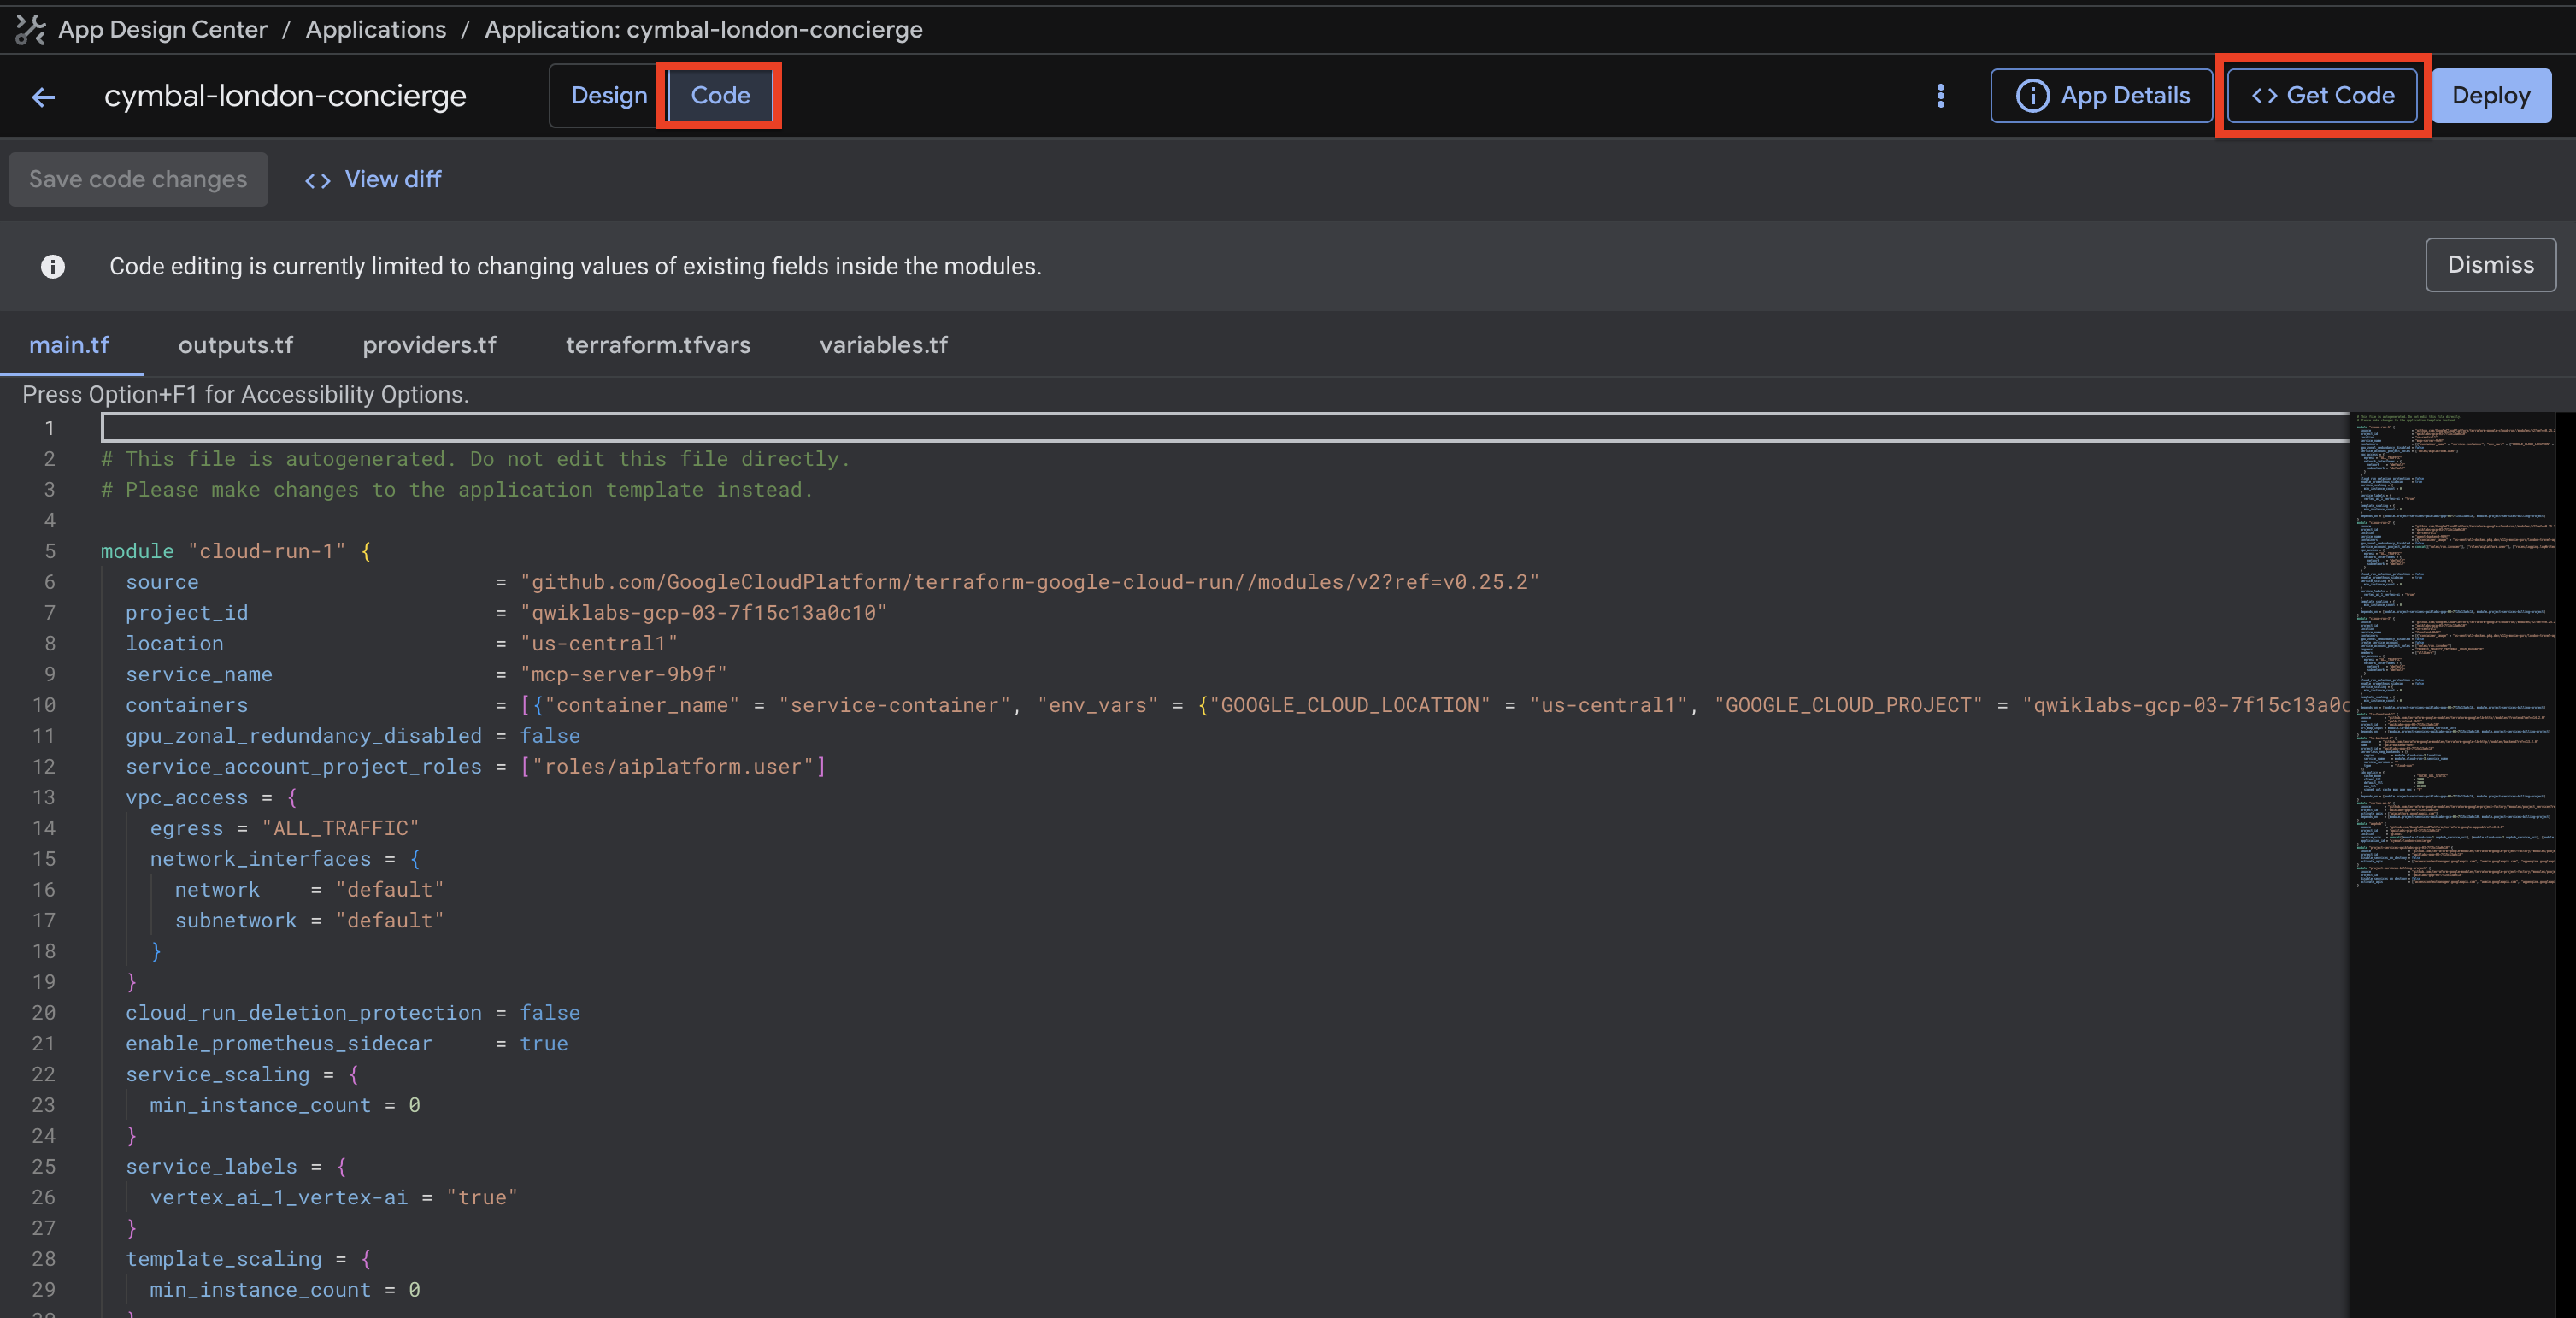Click the network "default" value on line 16

[390, 890]
